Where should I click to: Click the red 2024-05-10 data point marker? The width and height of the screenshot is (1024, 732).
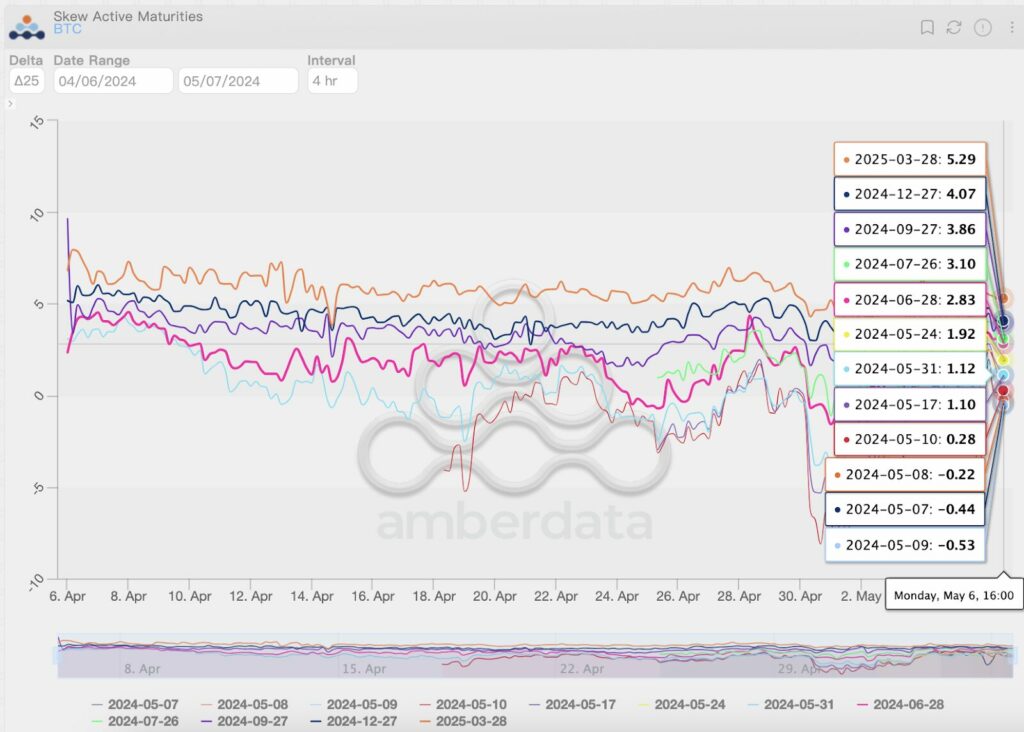1003,391
